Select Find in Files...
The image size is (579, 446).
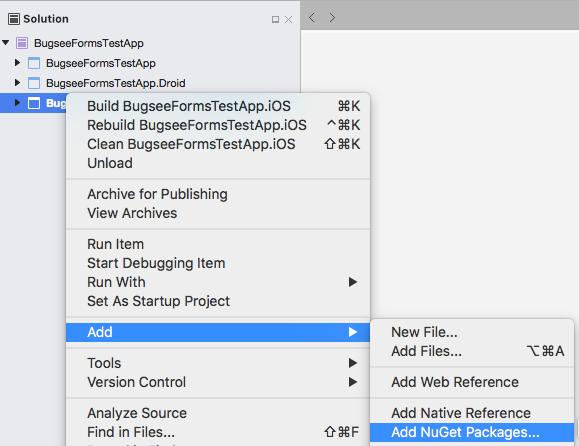[x=218, y=432]
